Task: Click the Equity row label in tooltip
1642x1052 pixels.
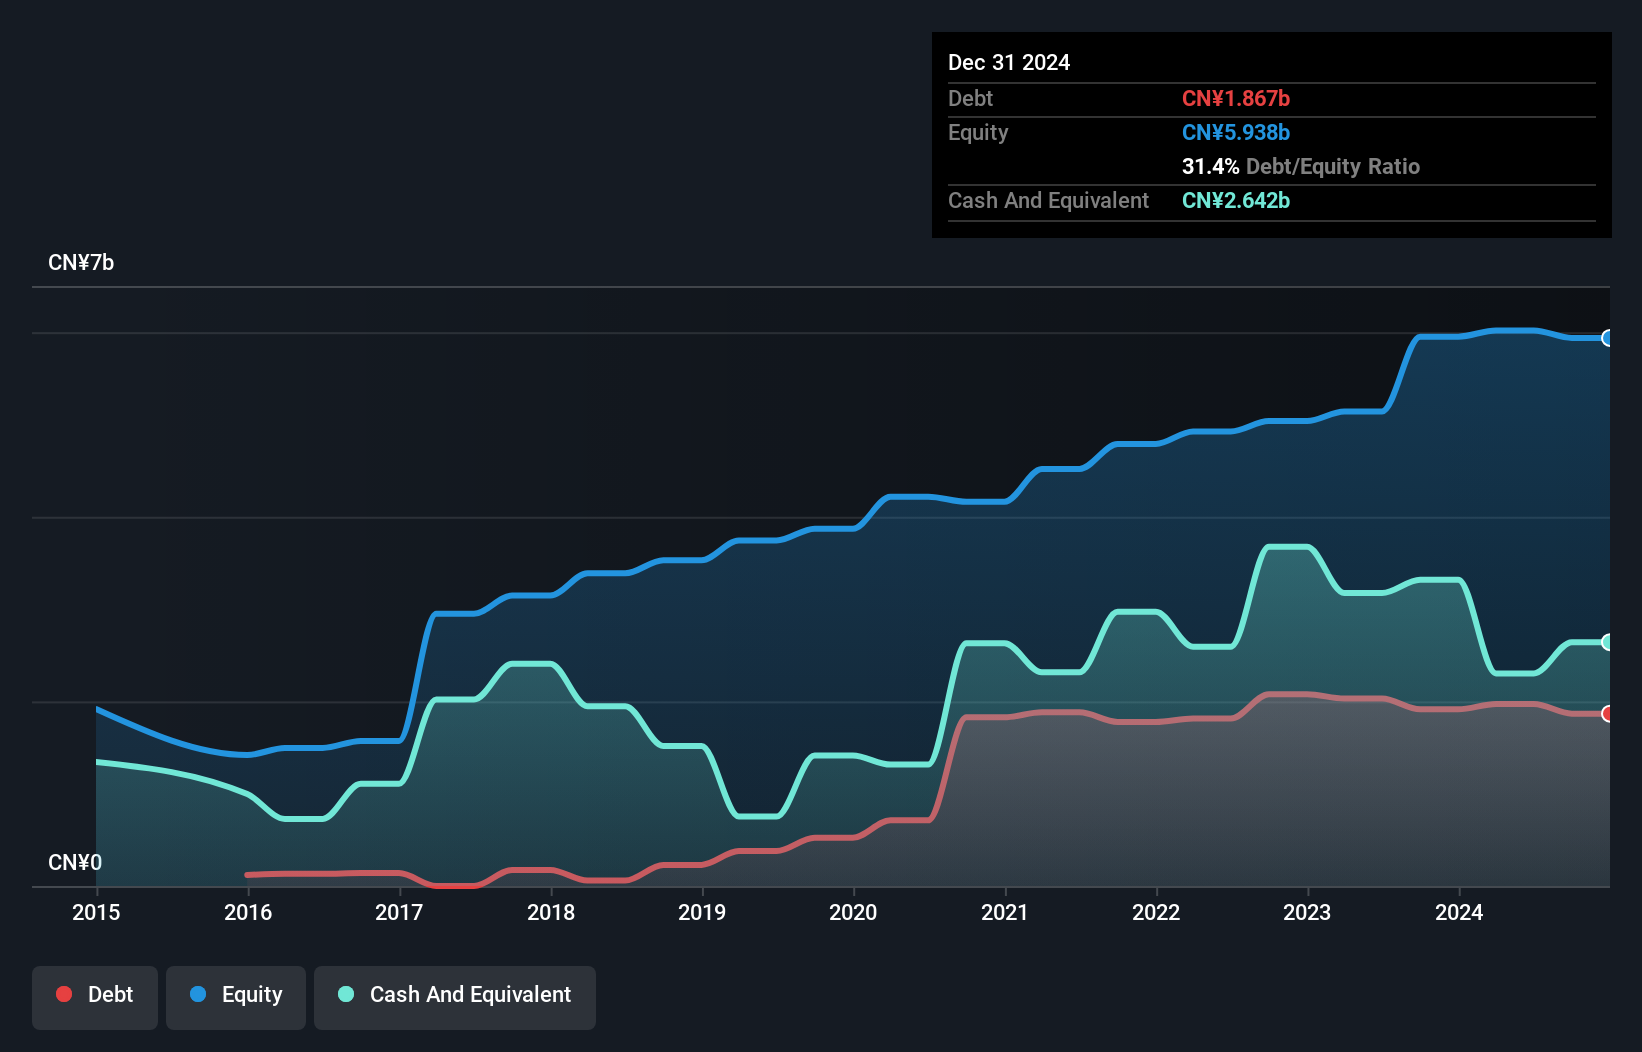Action: pos(978,132)
